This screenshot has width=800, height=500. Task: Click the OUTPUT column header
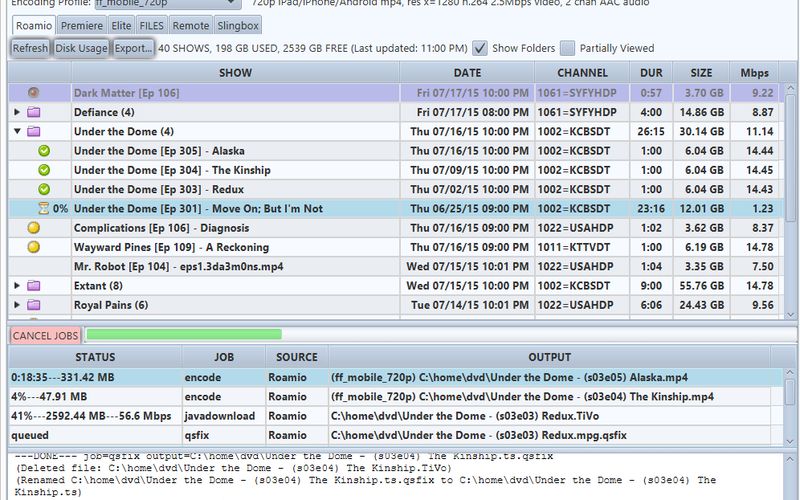(x=549, y=357)
